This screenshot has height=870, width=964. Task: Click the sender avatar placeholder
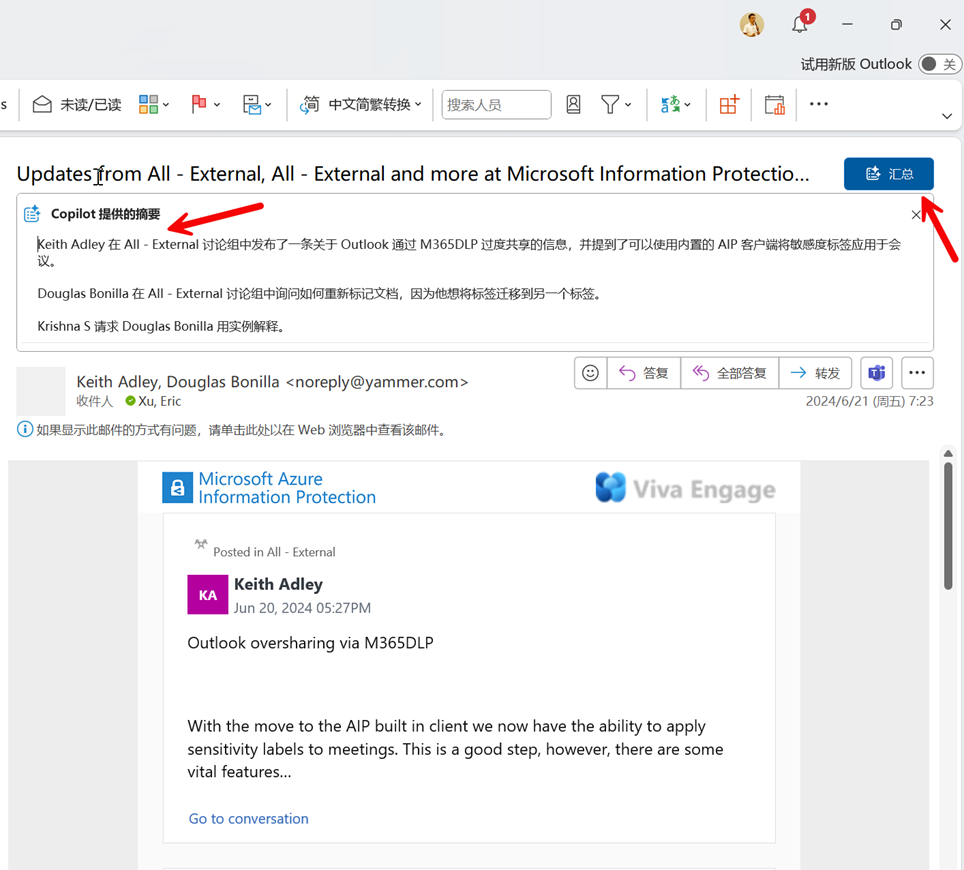pyautogui.click(x=41, y=391)
